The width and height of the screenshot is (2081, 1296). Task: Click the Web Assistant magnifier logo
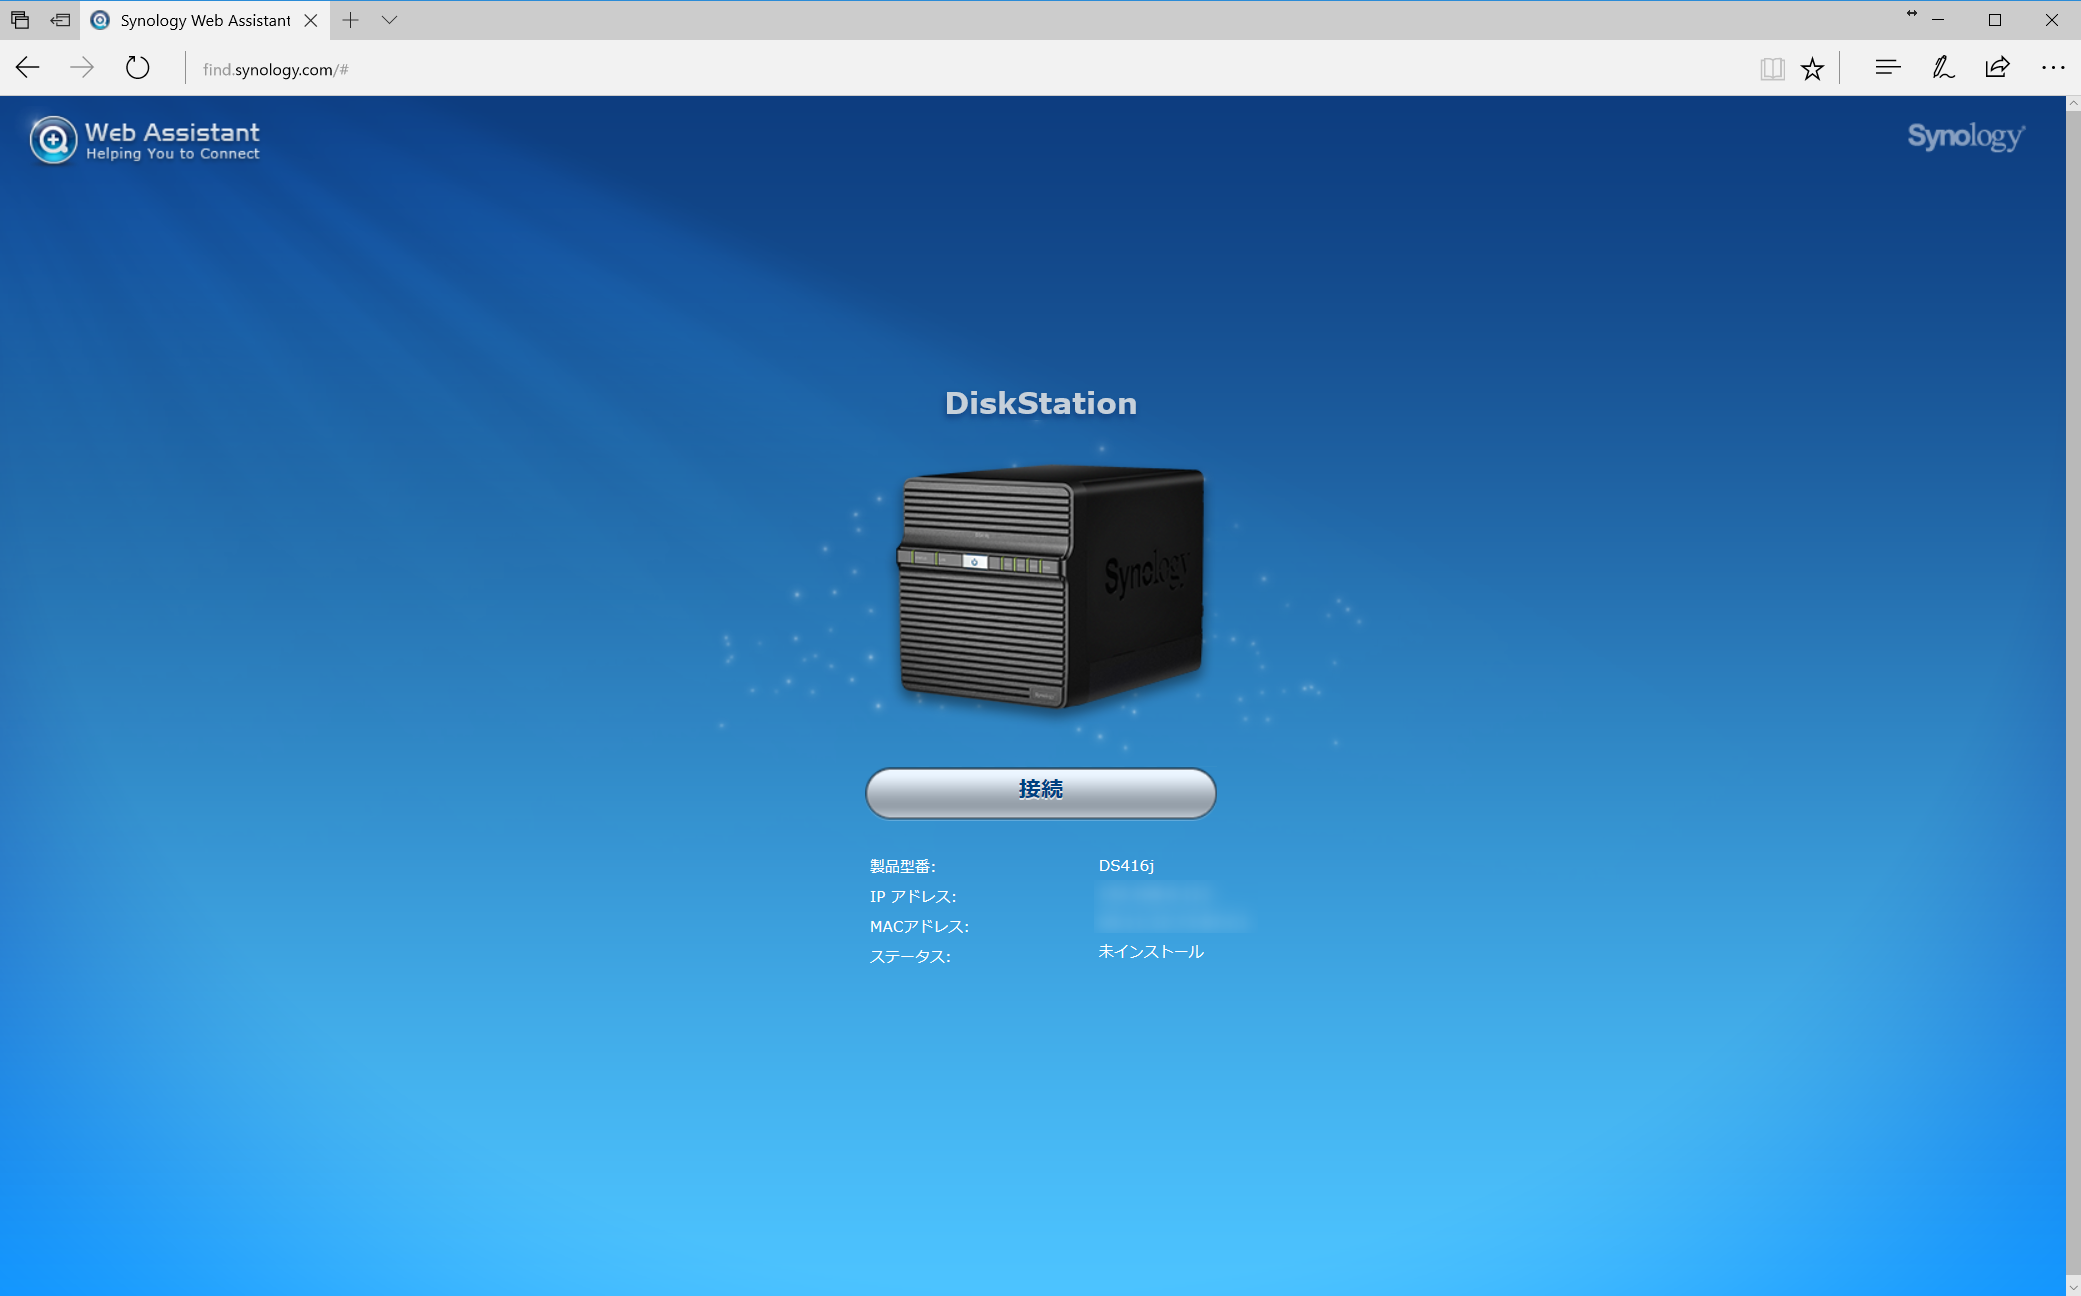pos(53,140)
